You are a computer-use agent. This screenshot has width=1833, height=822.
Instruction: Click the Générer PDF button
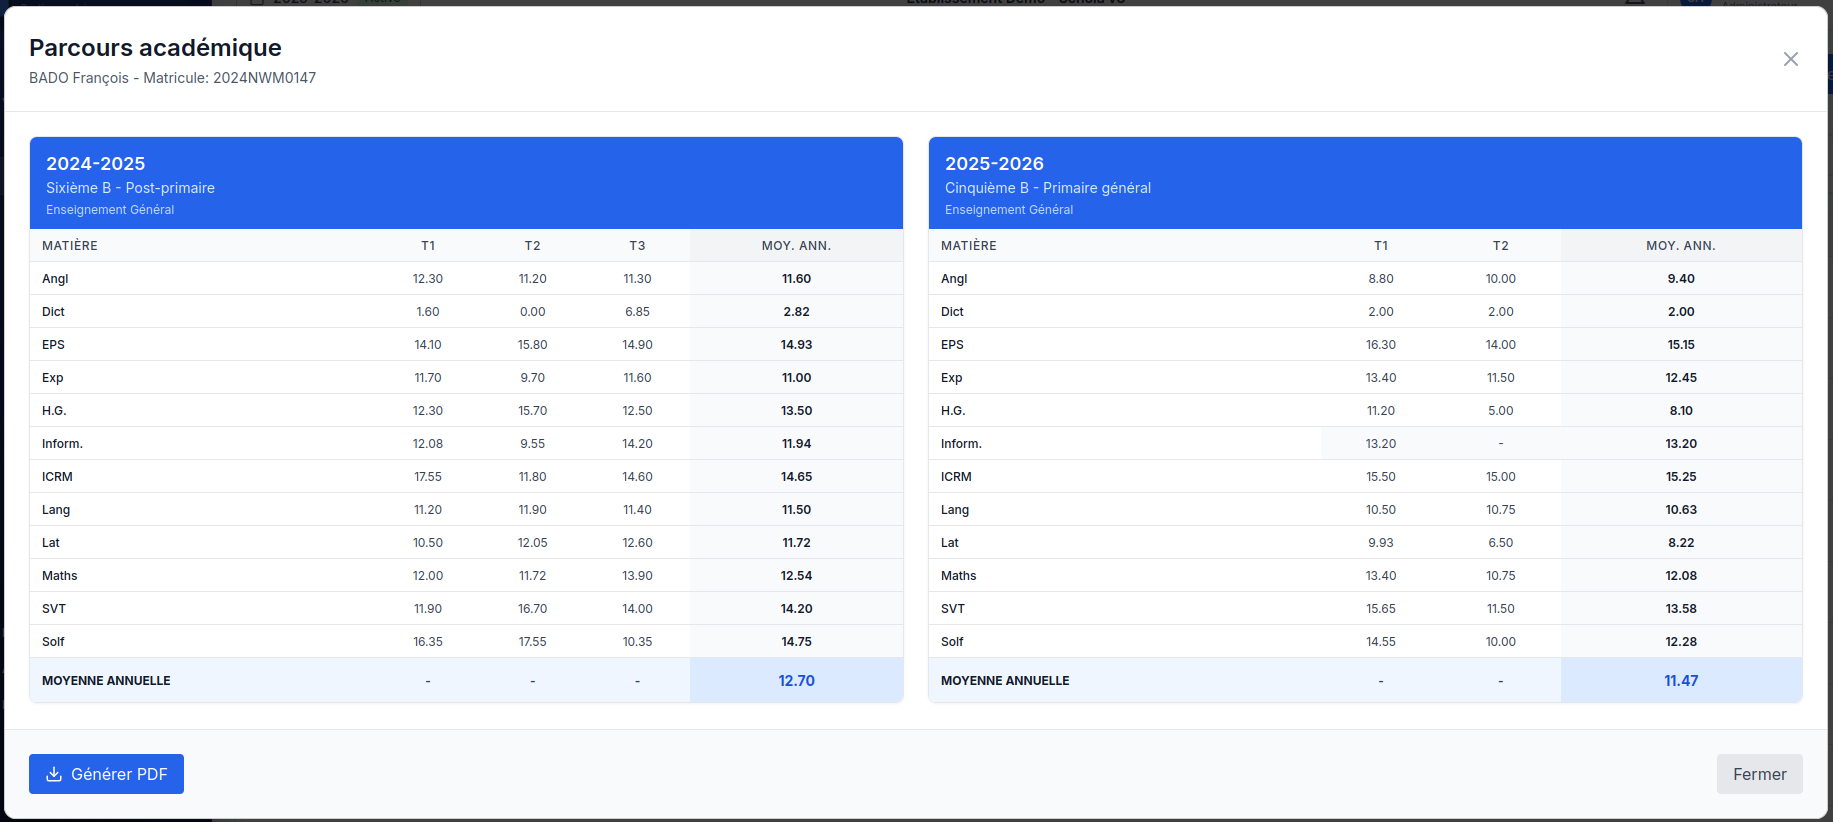pos(106,774)
